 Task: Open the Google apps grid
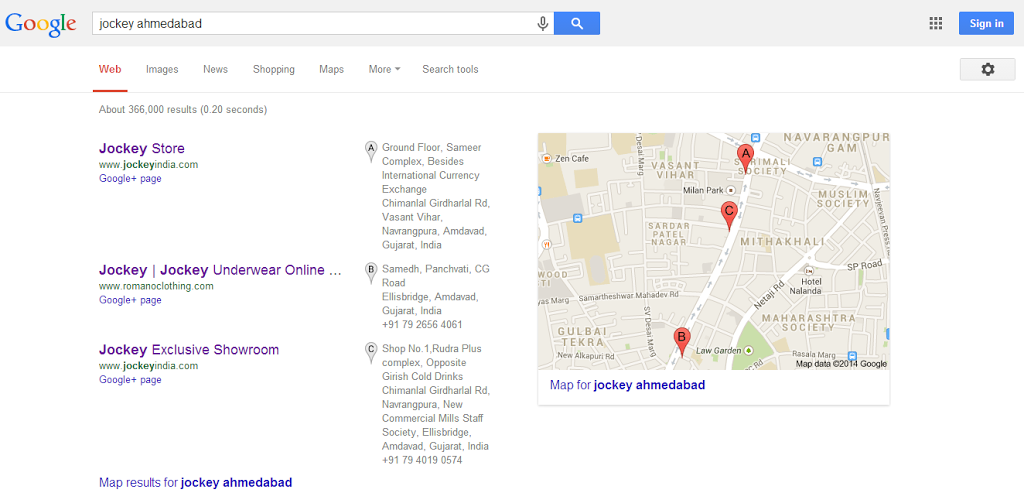tap(936, 23)
